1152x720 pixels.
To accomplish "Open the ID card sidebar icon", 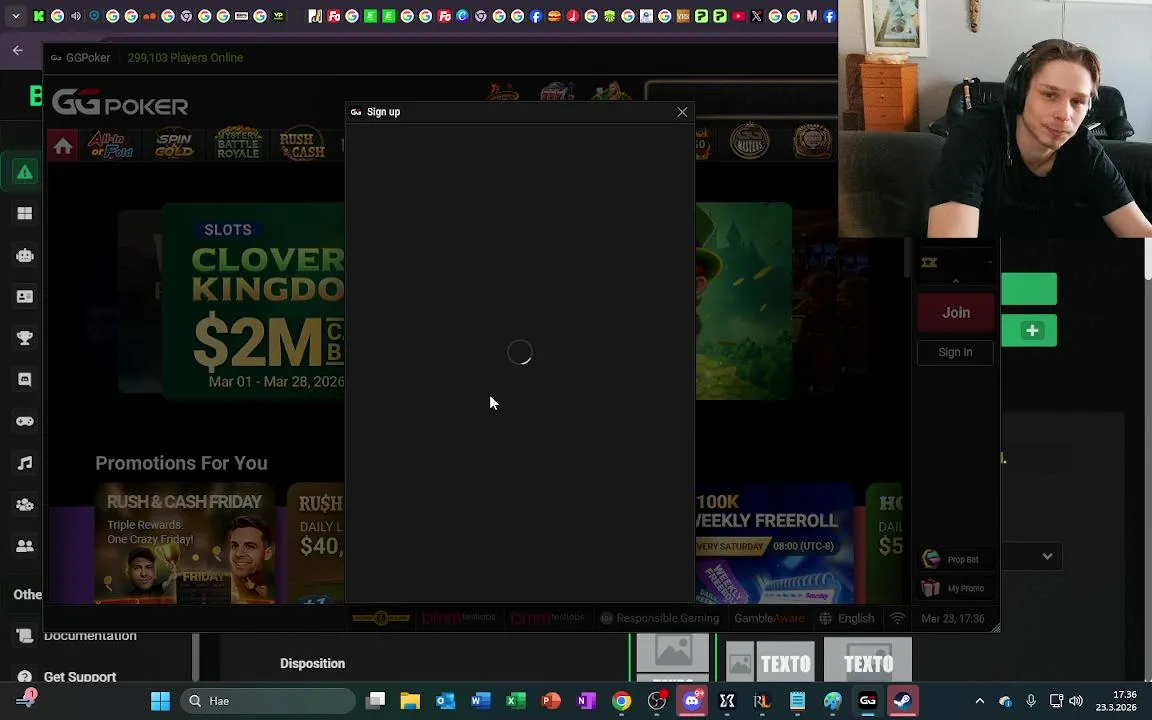I will 24,296.
